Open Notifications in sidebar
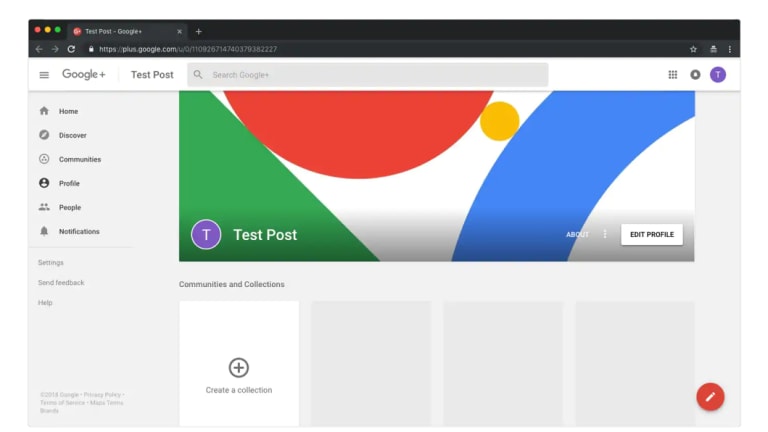 click(x=81, y=231)
